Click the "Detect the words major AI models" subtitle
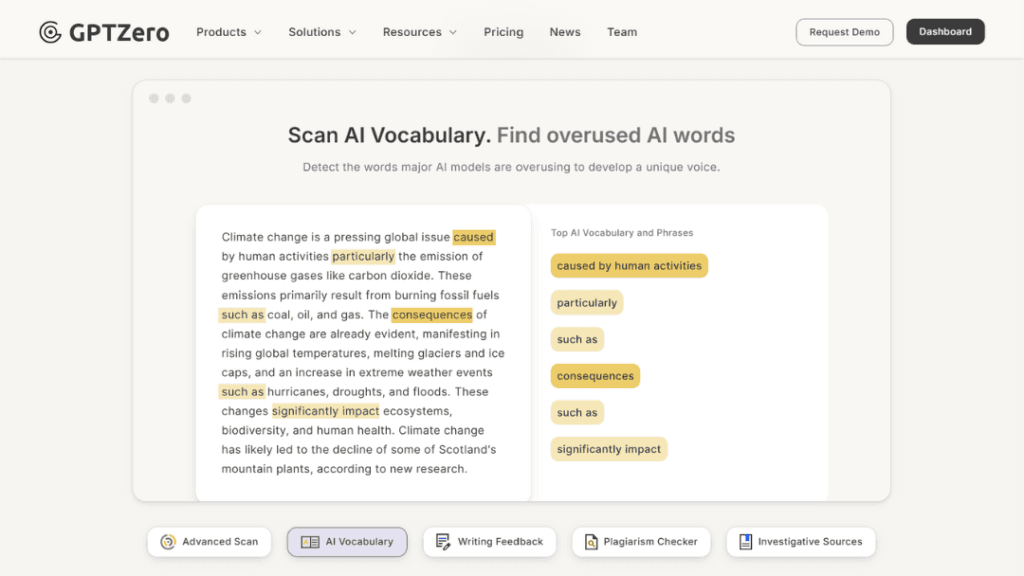The image size is (1024, 576). (511, 167)
